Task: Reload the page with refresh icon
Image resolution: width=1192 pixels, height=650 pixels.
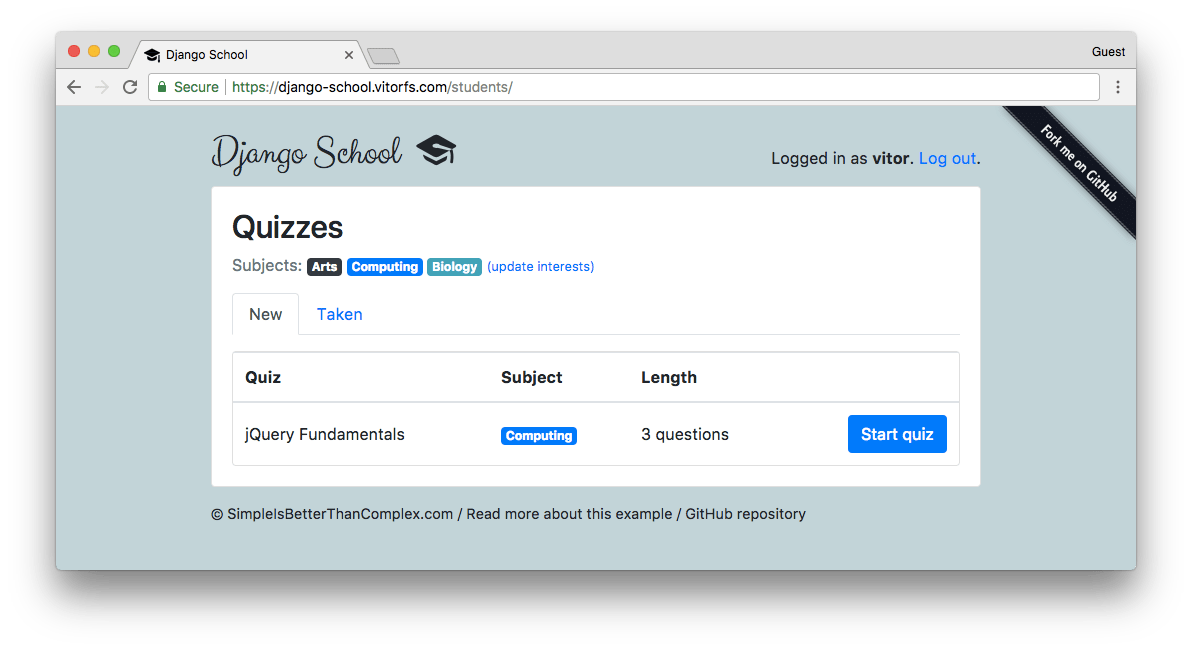Action: (130, 87)
